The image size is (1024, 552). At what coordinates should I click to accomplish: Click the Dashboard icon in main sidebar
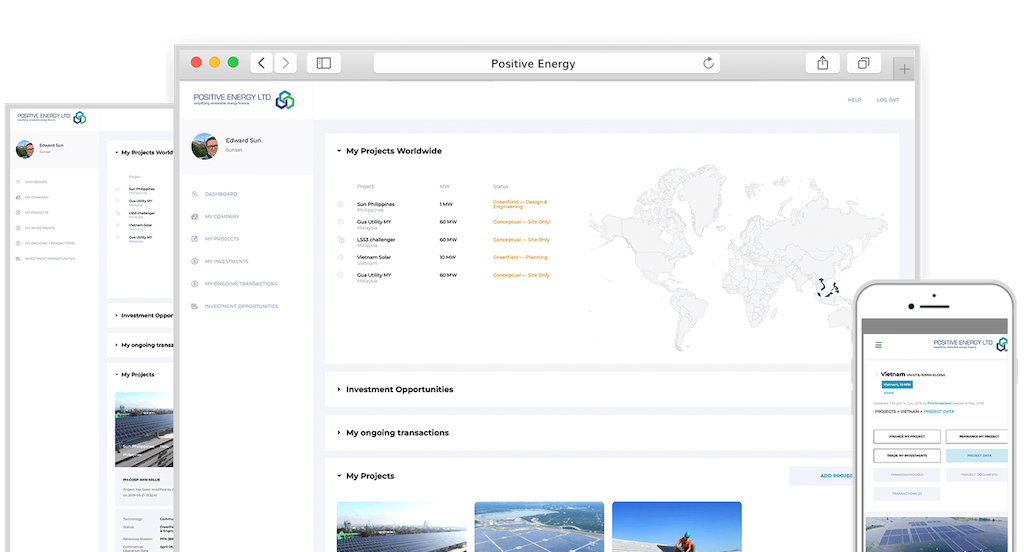coord(194,194)
